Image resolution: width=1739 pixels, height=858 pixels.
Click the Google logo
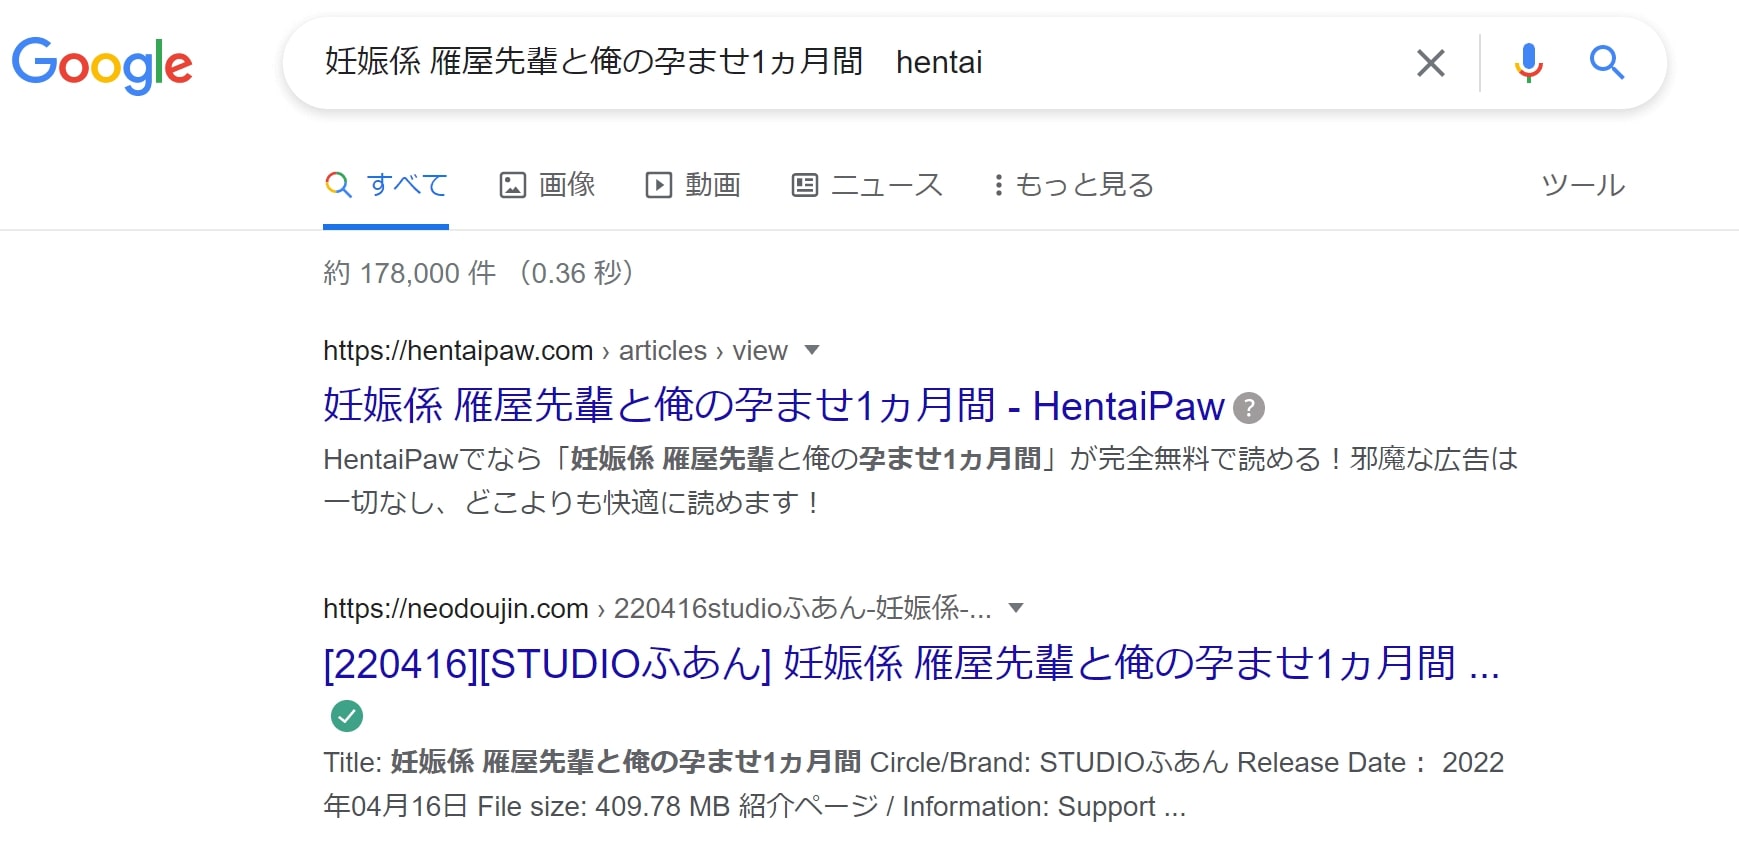[x=102, y=64]
